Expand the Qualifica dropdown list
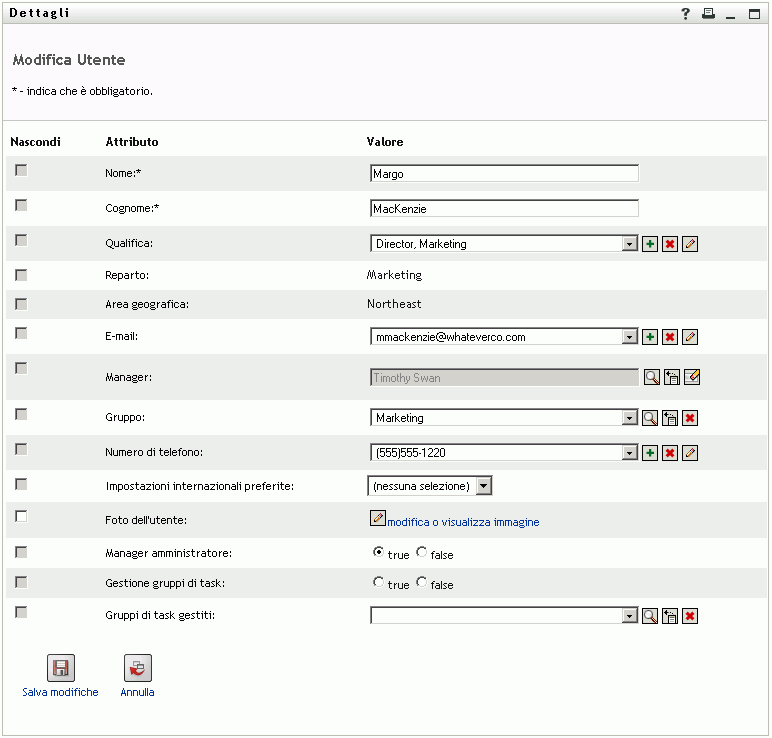The width and height of the screenshot is (772, 738). 629,244
